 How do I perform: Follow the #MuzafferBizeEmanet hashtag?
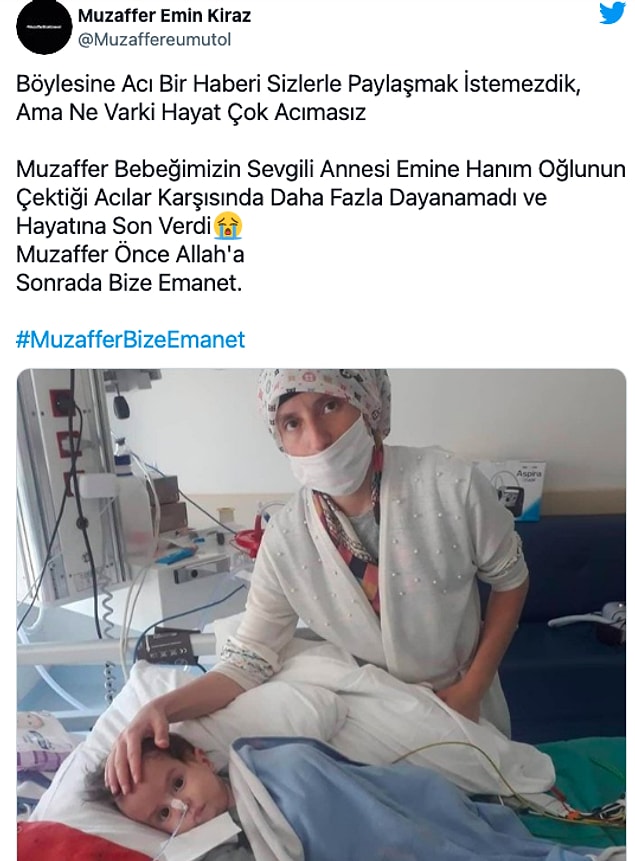pyautogui.click(x=131, y=339)
